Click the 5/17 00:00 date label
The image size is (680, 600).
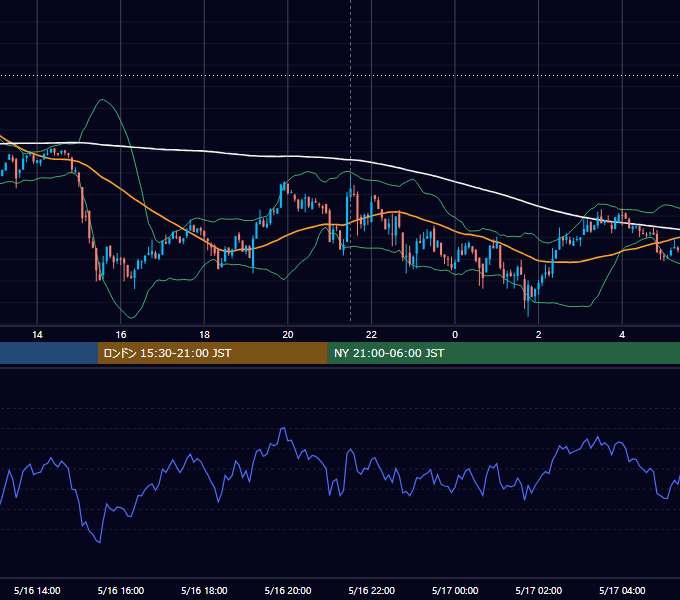[x=455, y=590]
